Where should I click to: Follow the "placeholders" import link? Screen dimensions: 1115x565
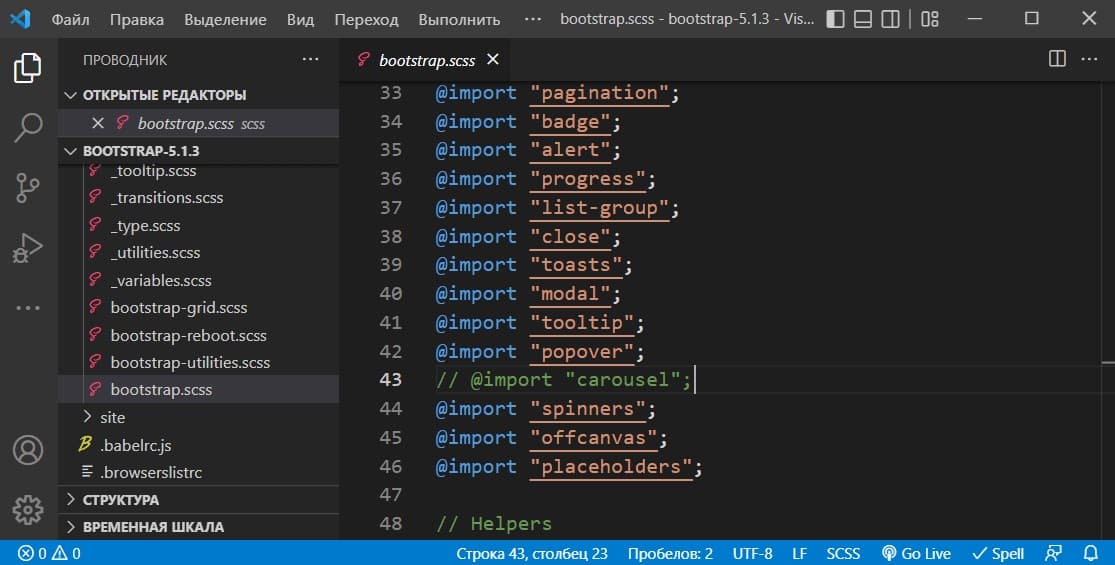point(612,467)
